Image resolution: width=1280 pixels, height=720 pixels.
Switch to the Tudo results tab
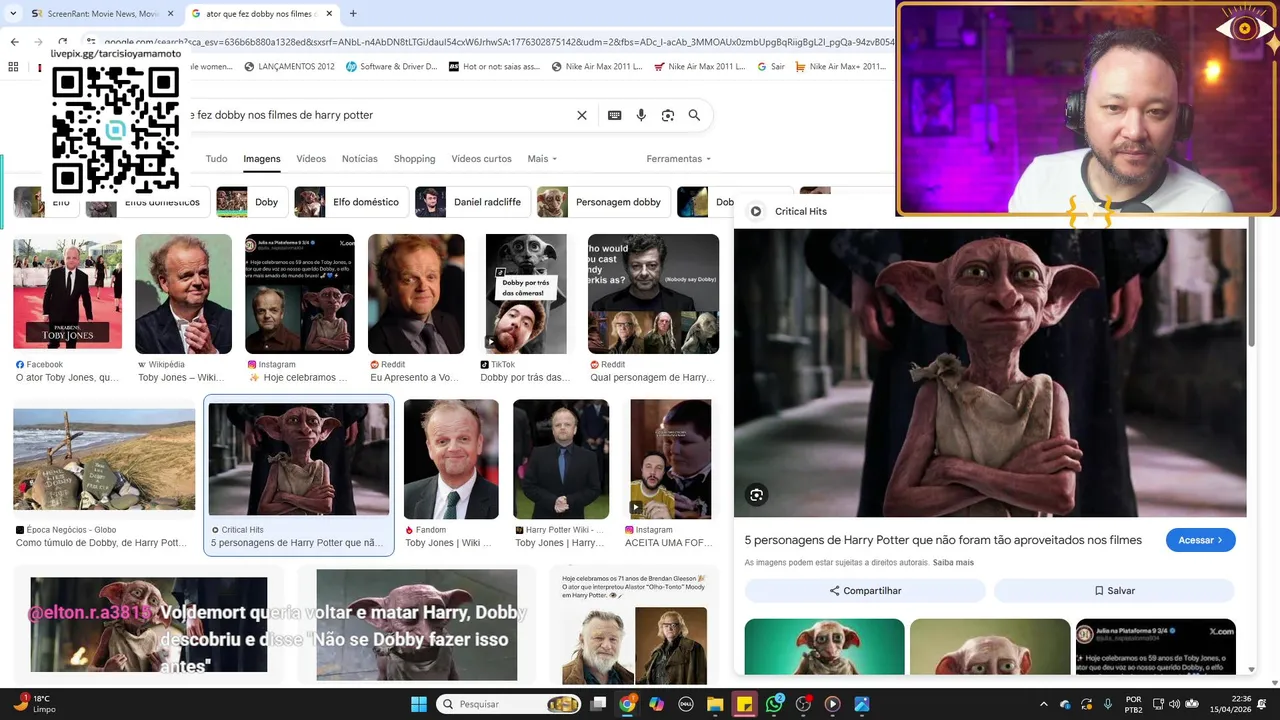pyautogui.click(x=216, y=159)
